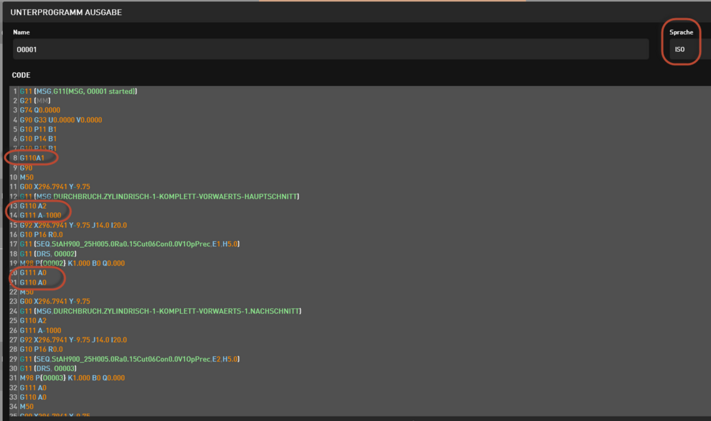Click line 31 M98 P[O0003] call
This screenshot has height=421, width=711.
click(72, 378)
